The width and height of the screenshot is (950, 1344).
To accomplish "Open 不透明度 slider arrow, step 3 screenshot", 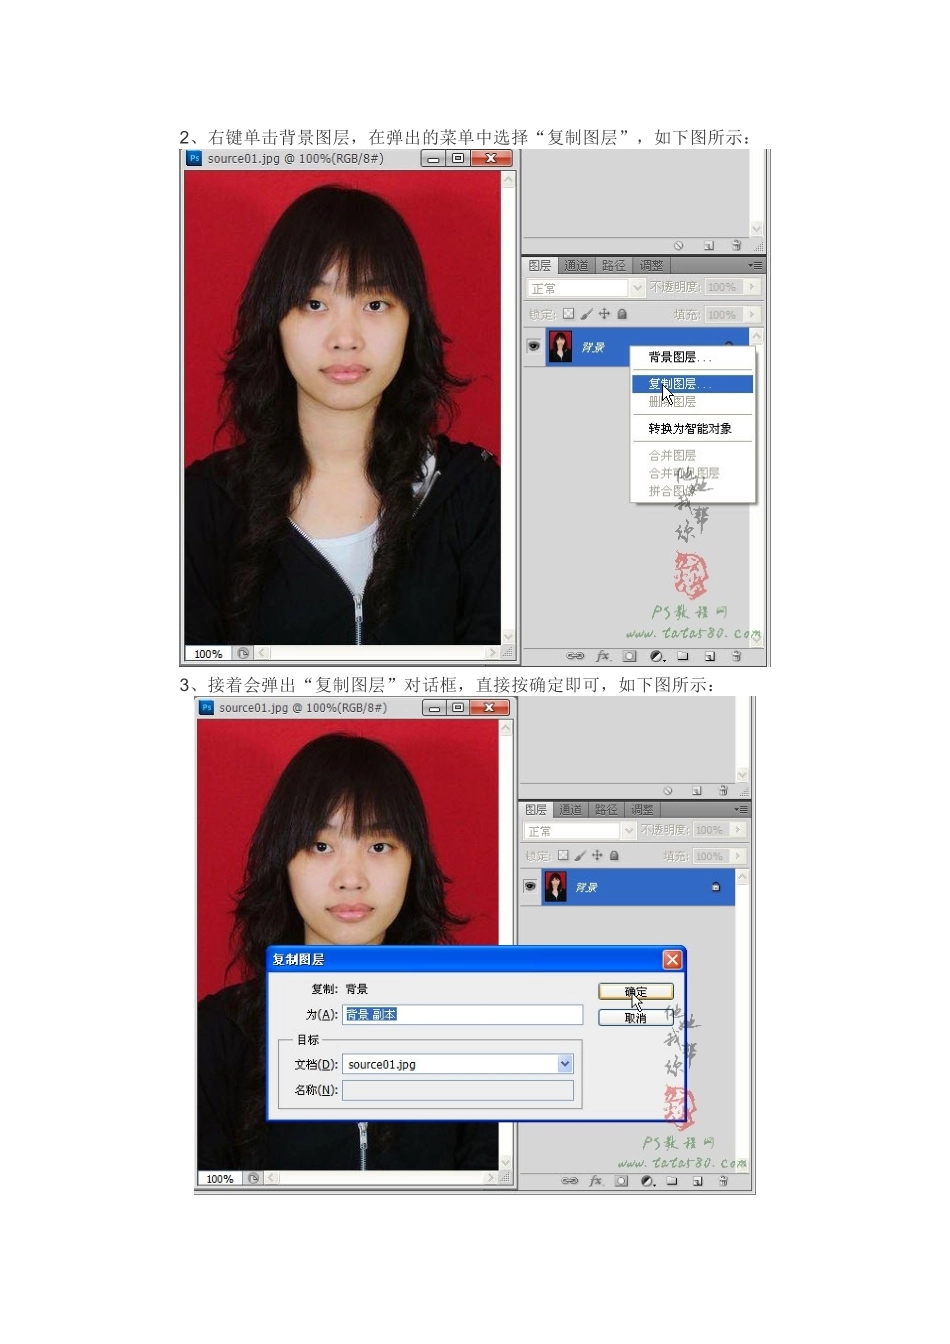I will click(738, 830).
